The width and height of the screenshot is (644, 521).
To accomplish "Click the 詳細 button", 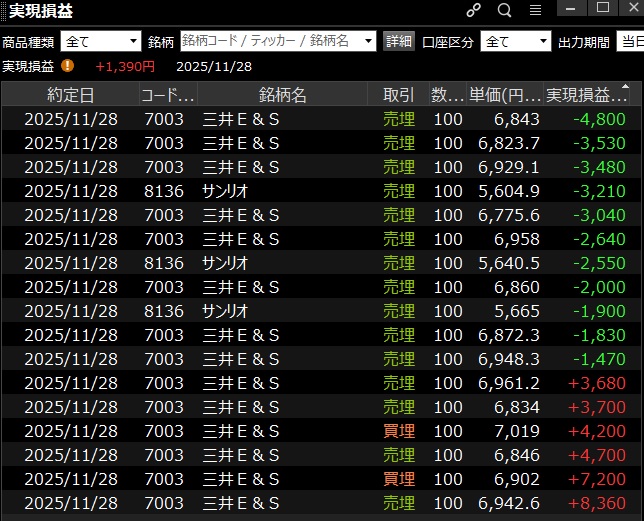I will [x=398, y=41].
